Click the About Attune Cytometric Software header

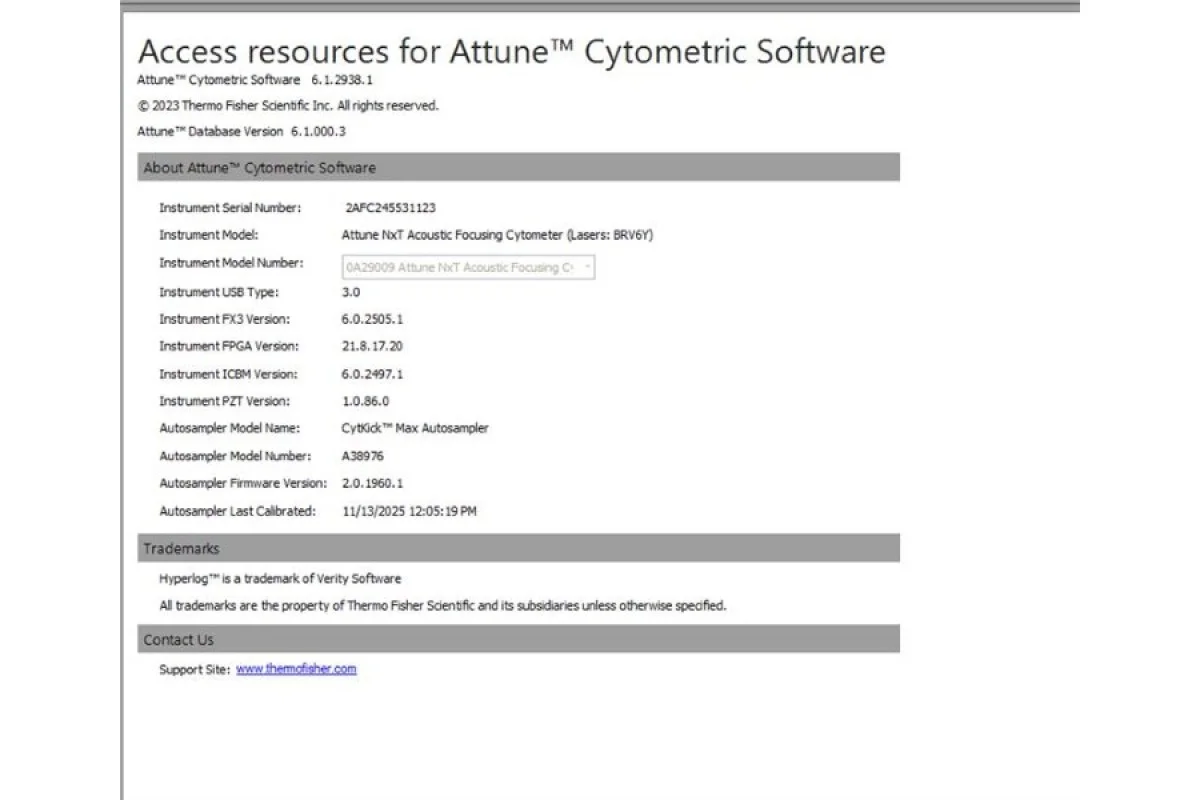[260, 168]
